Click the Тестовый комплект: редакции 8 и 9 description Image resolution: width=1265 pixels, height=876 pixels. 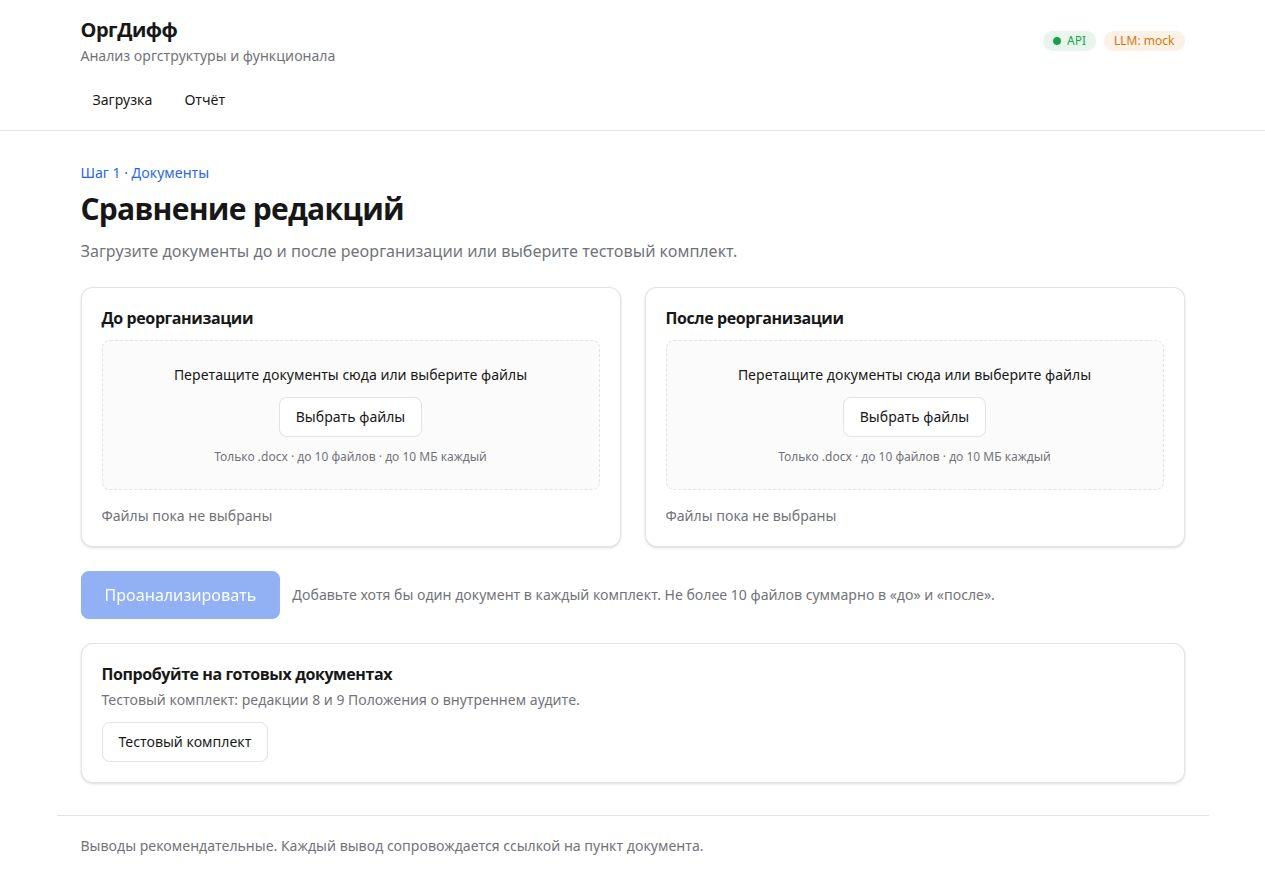coord(341,700)
